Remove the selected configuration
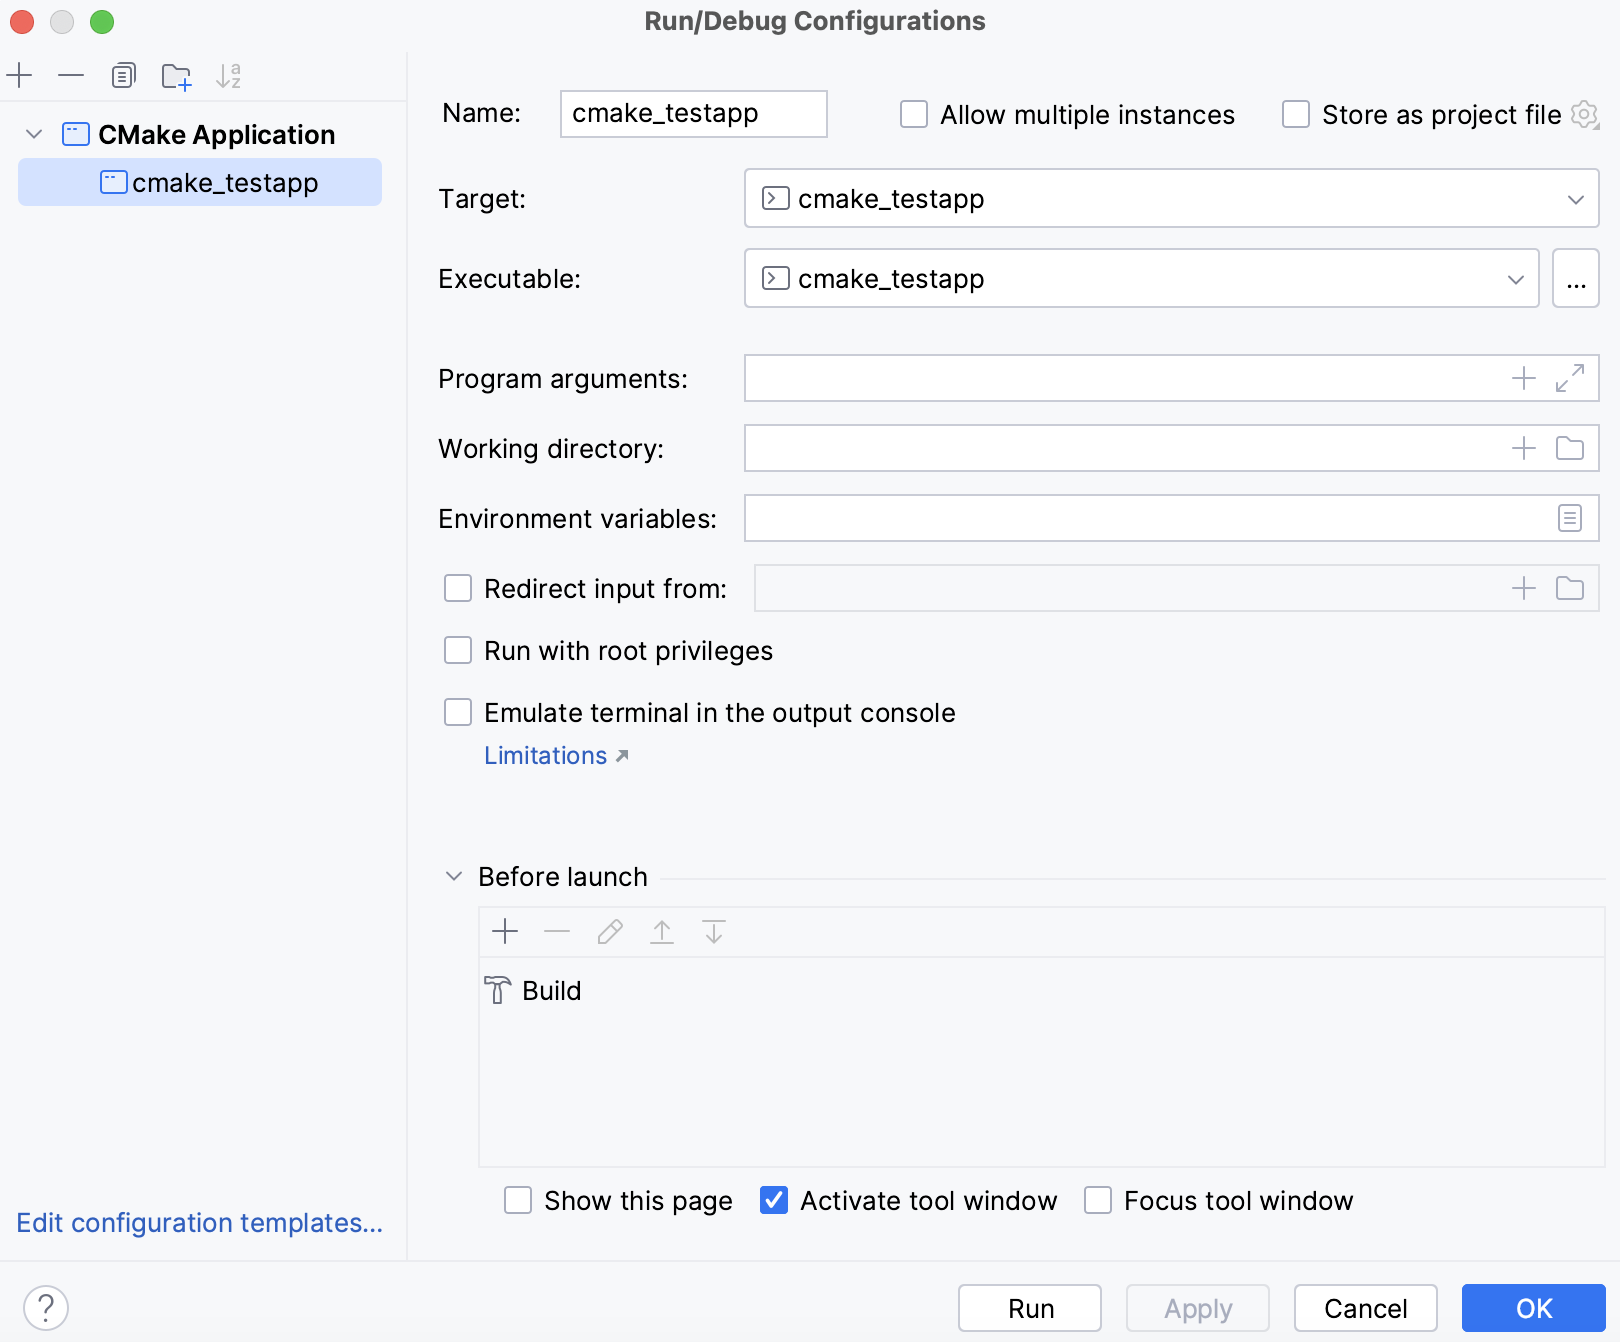The width and height of the screenshot is (1620, 1342). (69, 74)
